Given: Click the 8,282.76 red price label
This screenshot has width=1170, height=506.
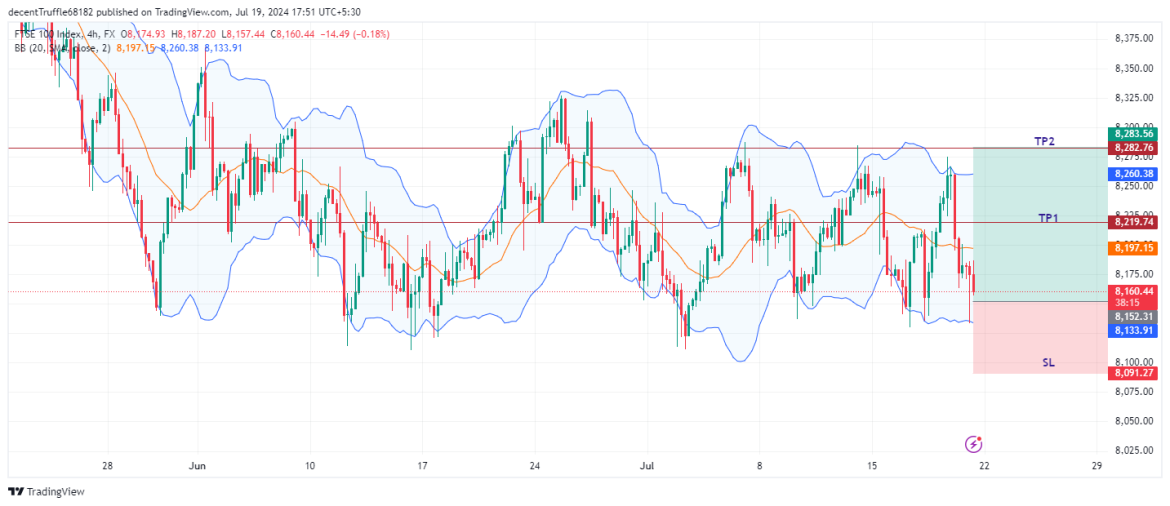Looking at the screenshot, I should [x=1131, y=148].
